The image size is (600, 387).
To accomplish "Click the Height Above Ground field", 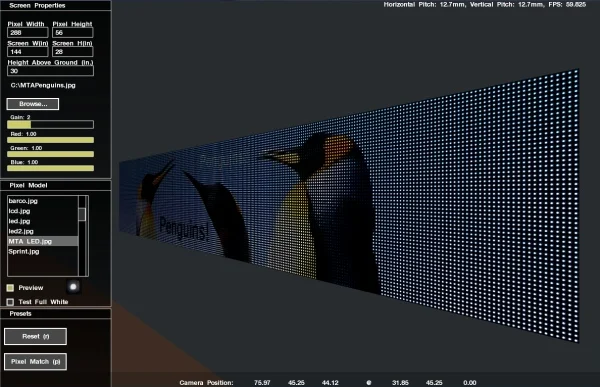I will tap(50, 71).
